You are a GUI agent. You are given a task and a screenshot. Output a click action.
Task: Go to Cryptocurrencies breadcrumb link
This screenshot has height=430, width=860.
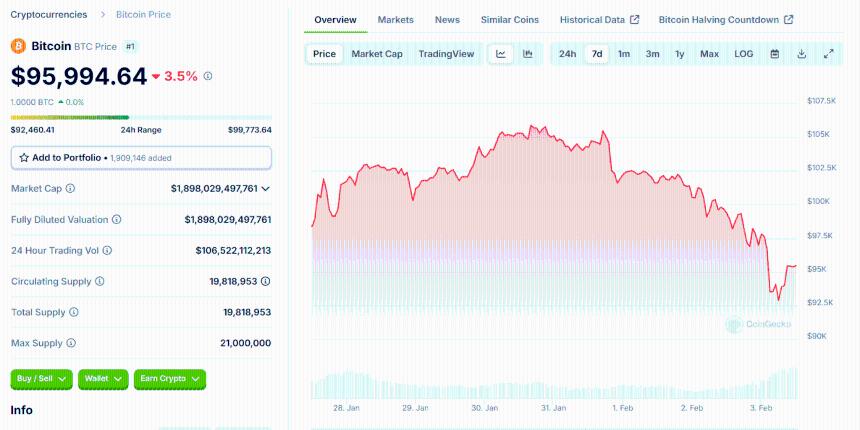coord(49,15)
